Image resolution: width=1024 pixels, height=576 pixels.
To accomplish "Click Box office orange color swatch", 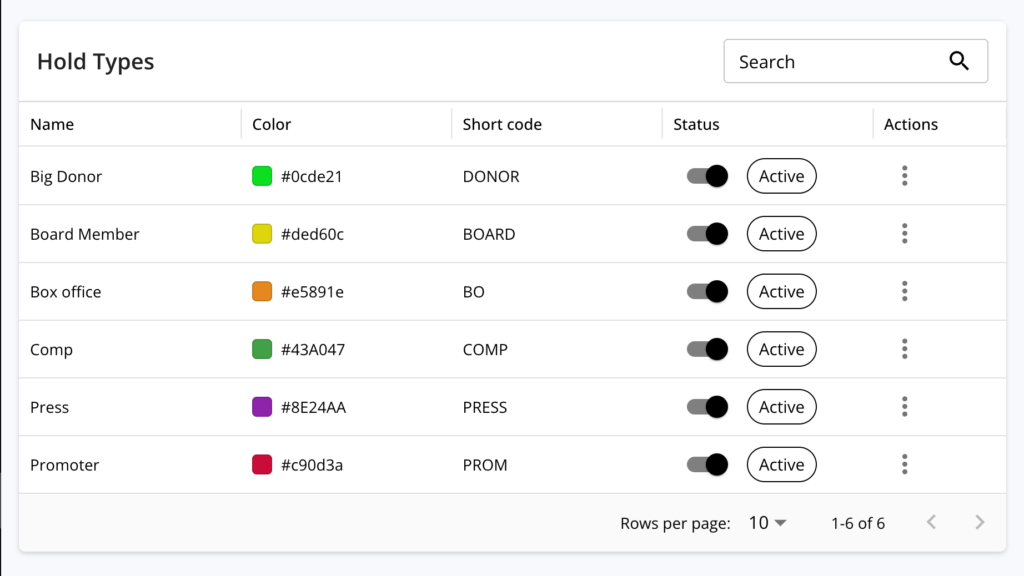I will [262, 291].
